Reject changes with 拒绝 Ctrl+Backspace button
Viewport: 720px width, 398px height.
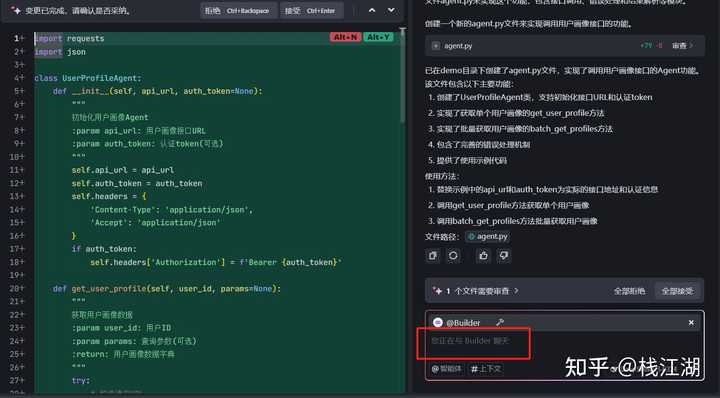pyautogui.click(x=238, y=11)
